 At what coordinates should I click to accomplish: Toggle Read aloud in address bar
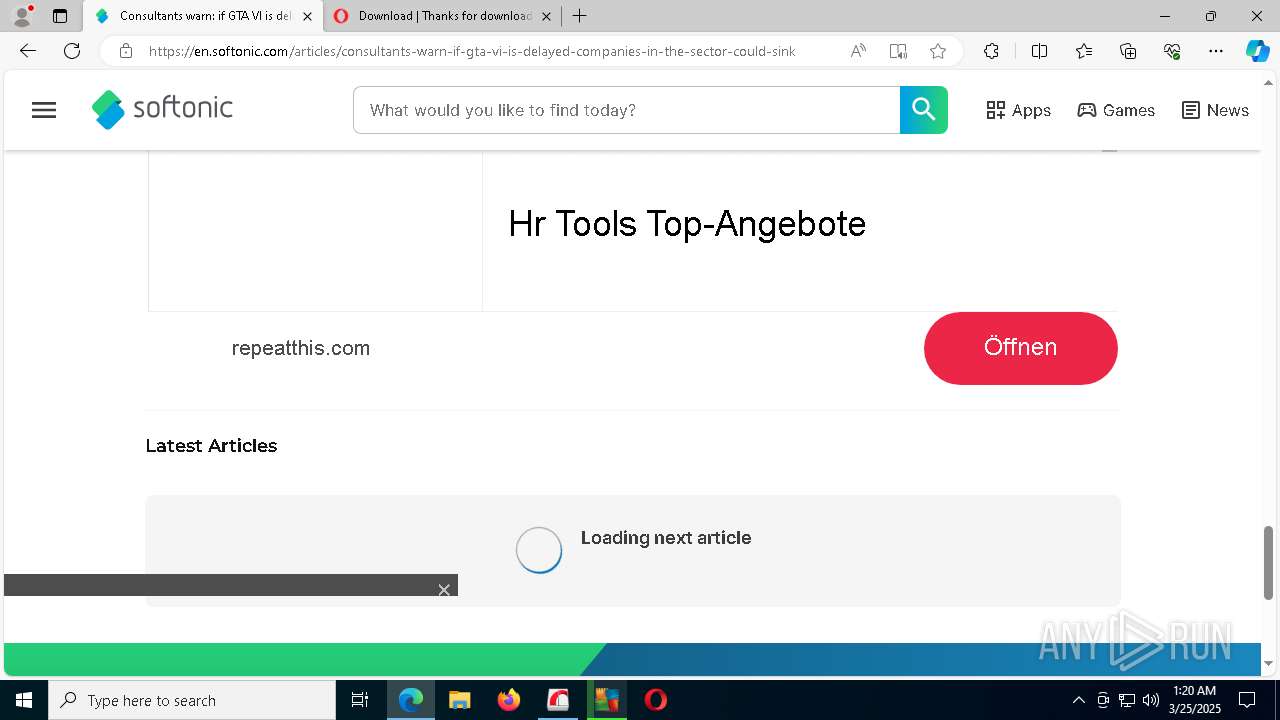point(858,51)
